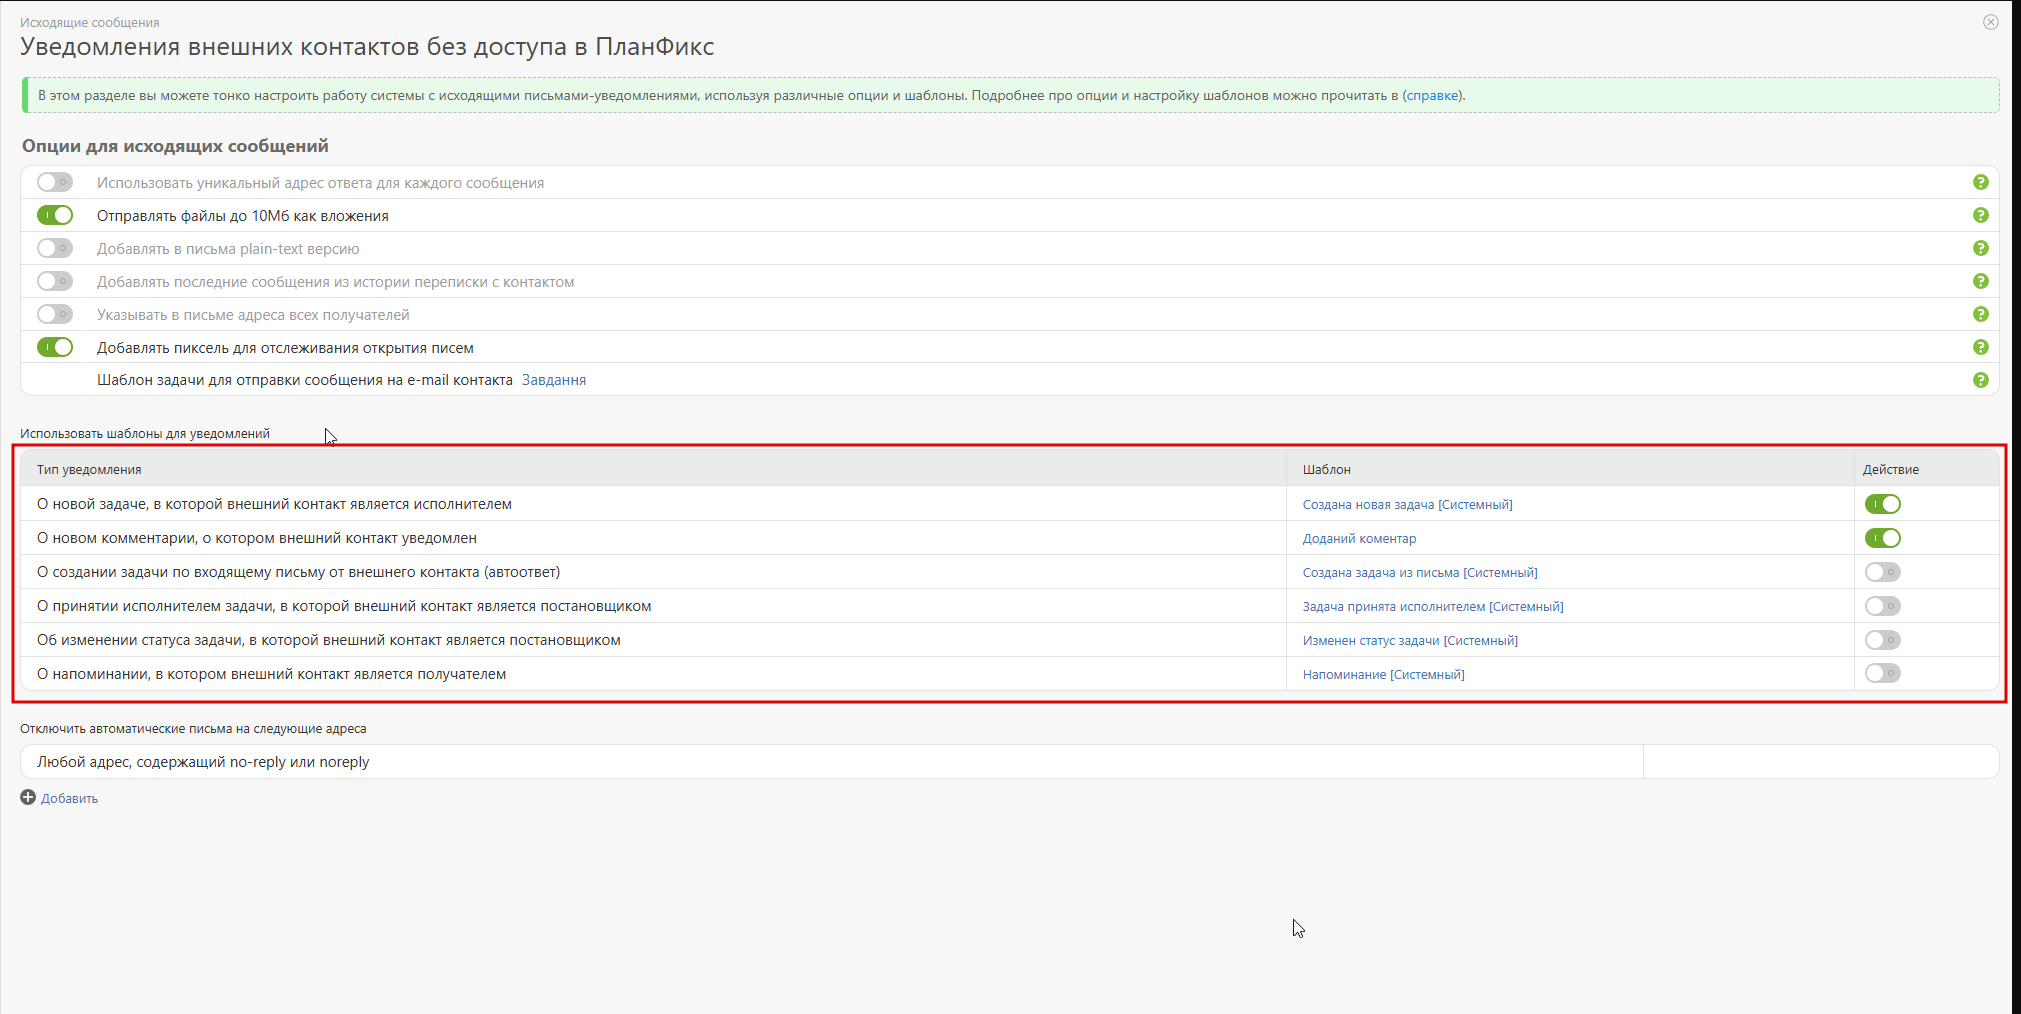Enable the auto-reply notification for incoming email tasks
This screenshot has width=2021, height=1014.
(x=1882, y=572)
